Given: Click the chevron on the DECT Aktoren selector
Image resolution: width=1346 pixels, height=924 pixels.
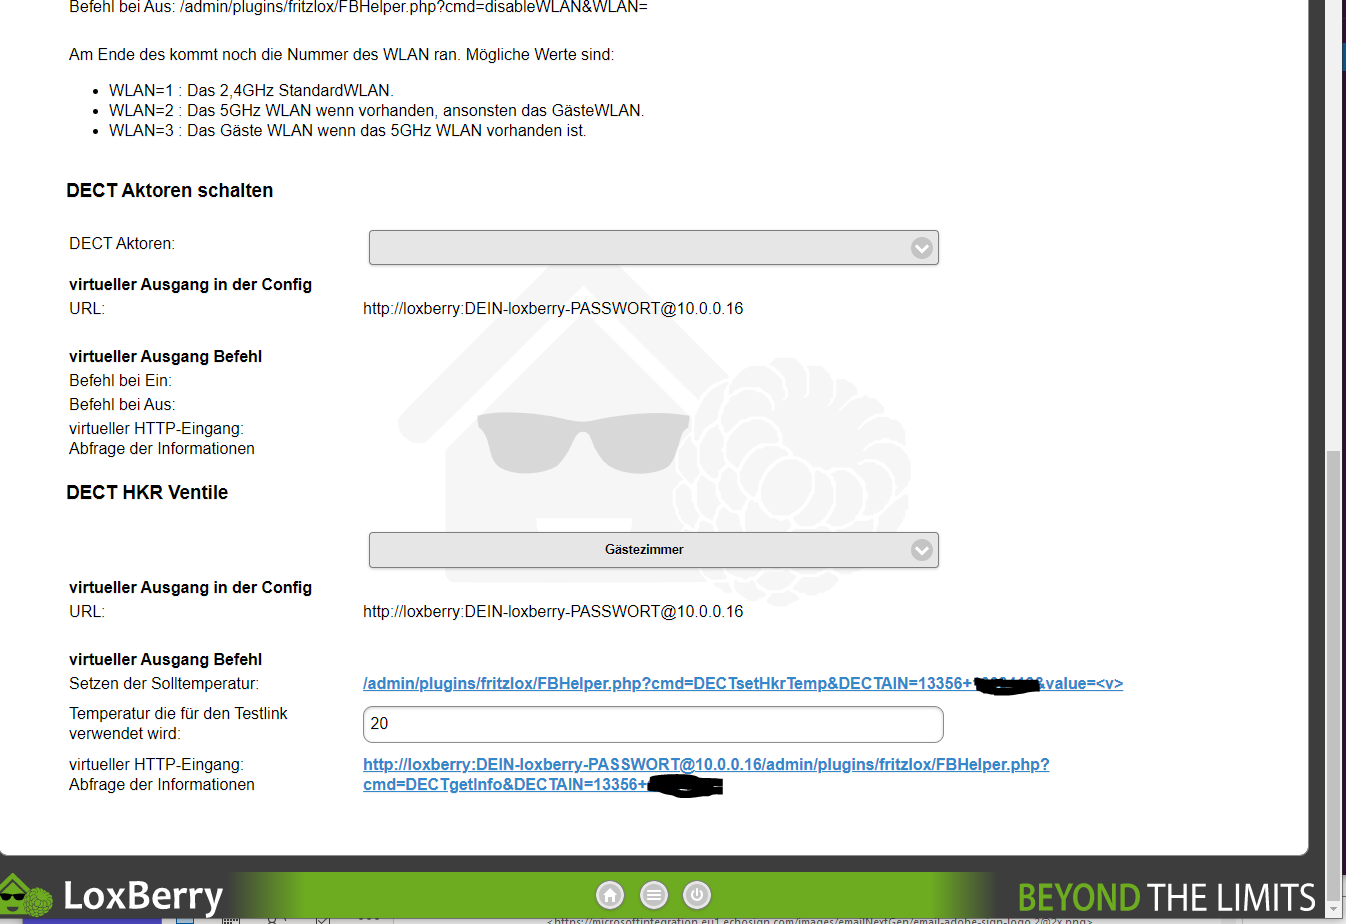Looking at the screenshot, I should [921, 248].
